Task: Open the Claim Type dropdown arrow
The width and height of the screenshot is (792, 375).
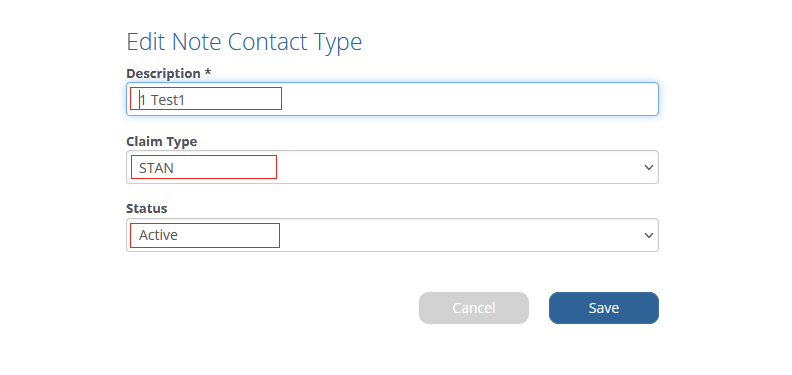Action: tap(649, 167)
